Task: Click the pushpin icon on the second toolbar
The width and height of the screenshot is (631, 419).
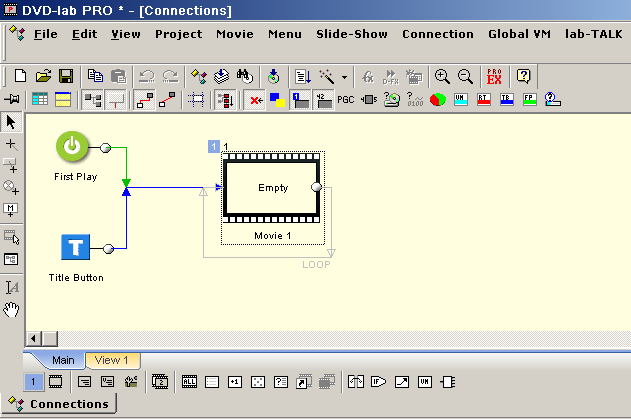Action: tap(12, 99)
